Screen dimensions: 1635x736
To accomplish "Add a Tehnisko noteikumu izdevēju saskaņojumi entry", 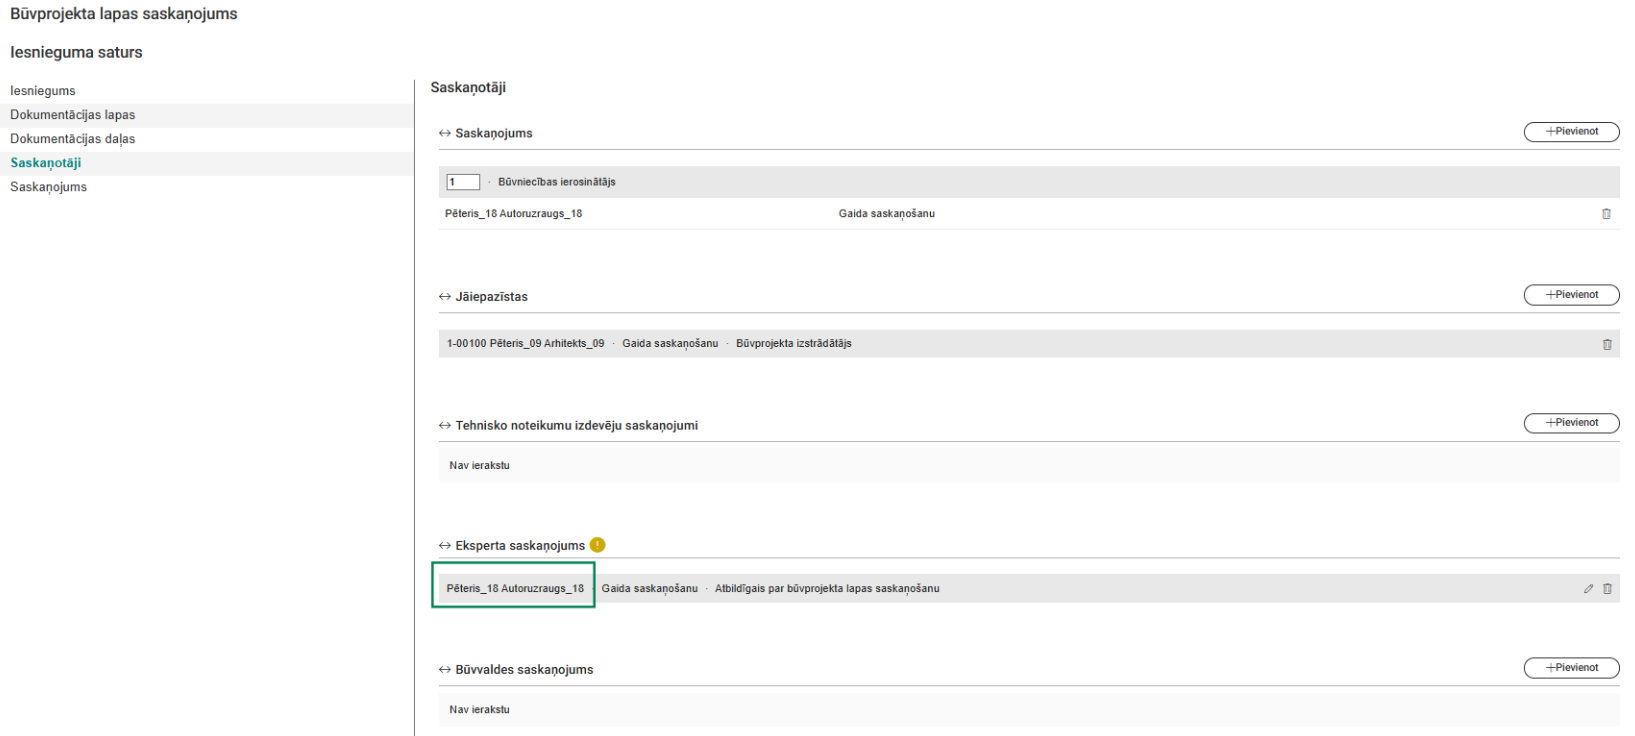I will point(1571,423).
